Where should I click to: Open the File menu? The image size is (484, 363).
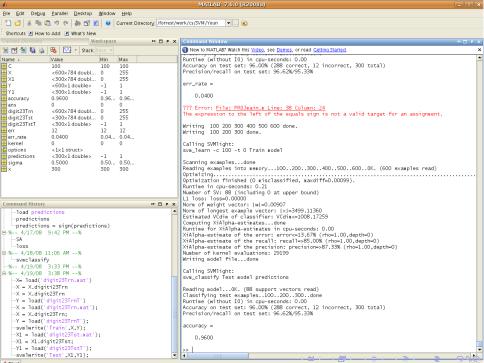pyautogui.click(x=6, y=13)
